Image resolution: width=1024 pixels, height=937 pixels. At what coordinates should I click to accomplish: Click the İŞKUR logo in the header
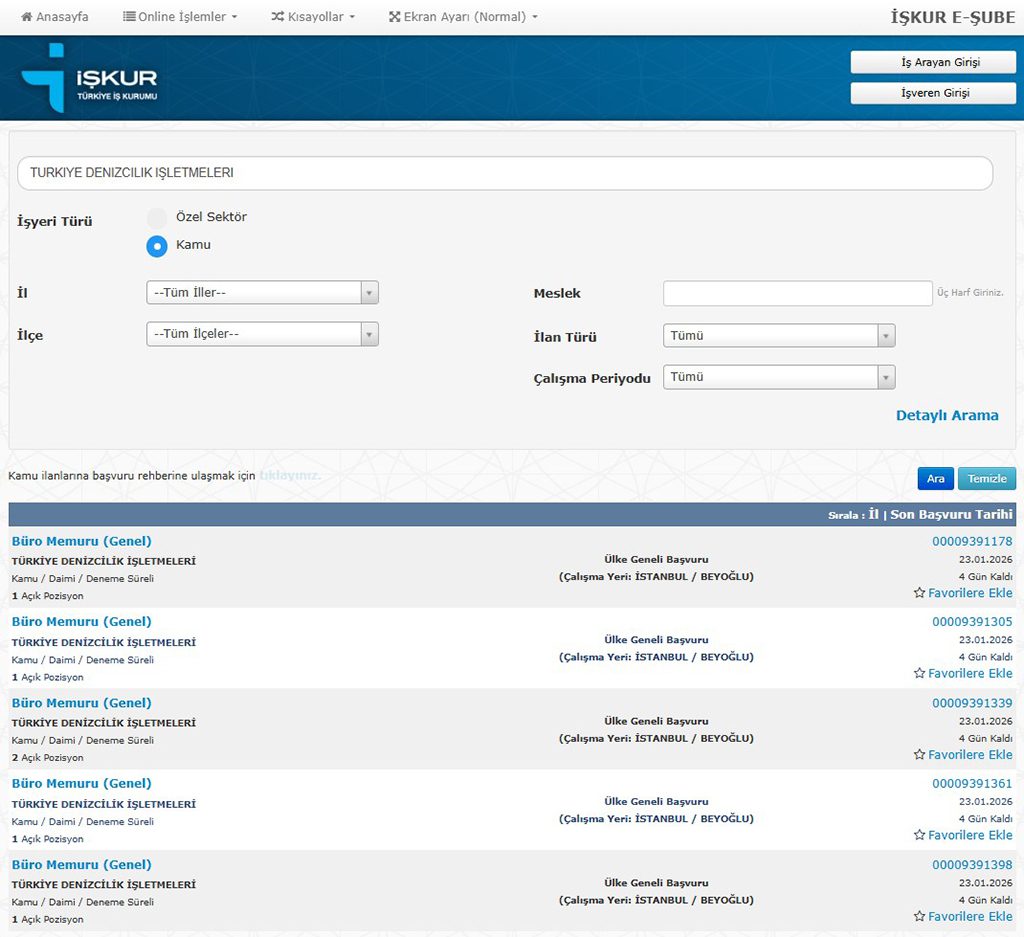(x=89, y=78)
